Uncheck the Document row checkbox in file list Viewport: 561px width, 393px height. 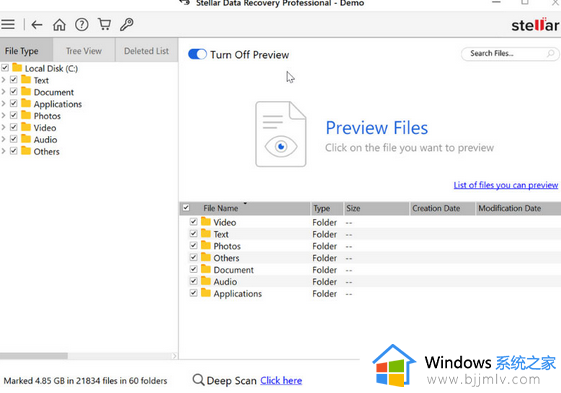tap(194, 269)
